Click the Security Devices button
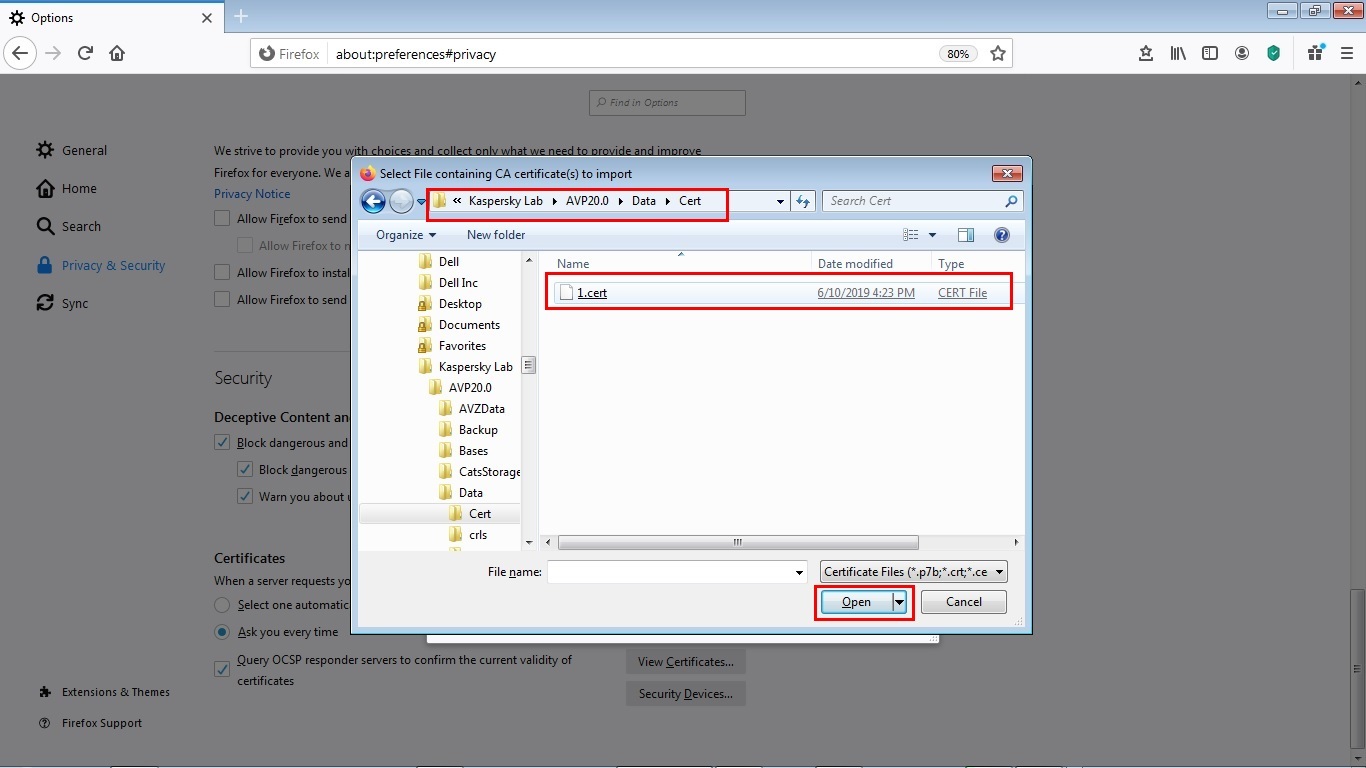The height and width of the screenshot is (768, 1366). (x=686, y=694)
